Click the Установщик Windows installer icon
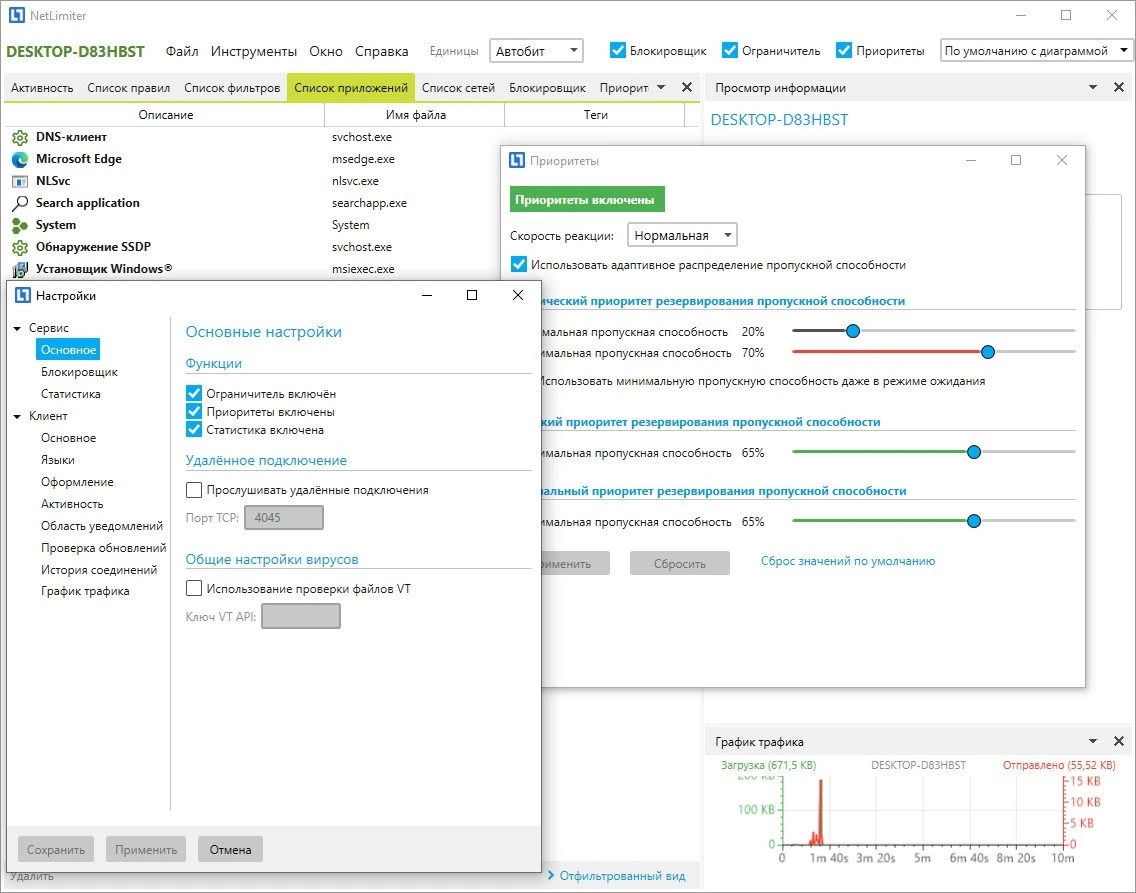Viewport: 1136px width, 893px height. (20, 269)
